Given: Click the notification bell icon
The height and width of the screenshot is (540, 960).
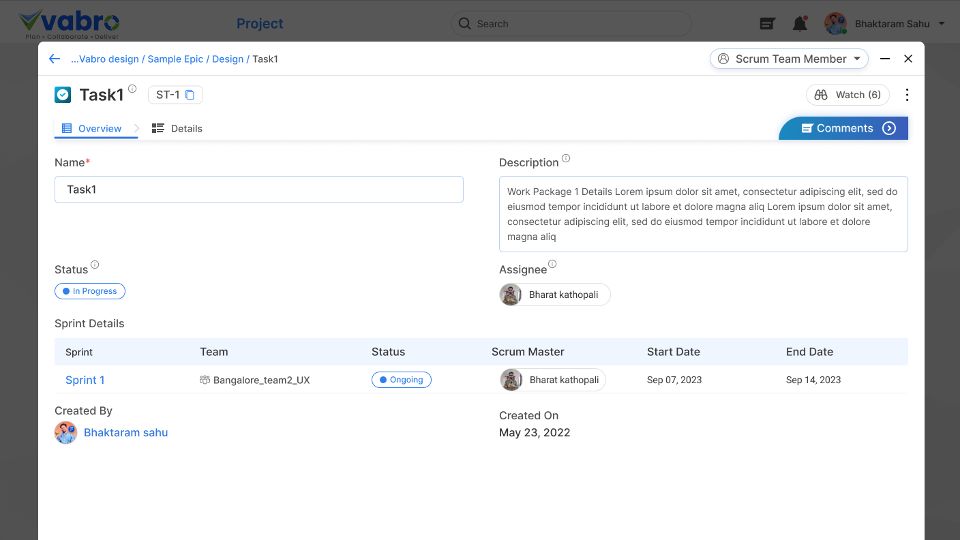Looking at the screenshot, I should pos(799,23).
